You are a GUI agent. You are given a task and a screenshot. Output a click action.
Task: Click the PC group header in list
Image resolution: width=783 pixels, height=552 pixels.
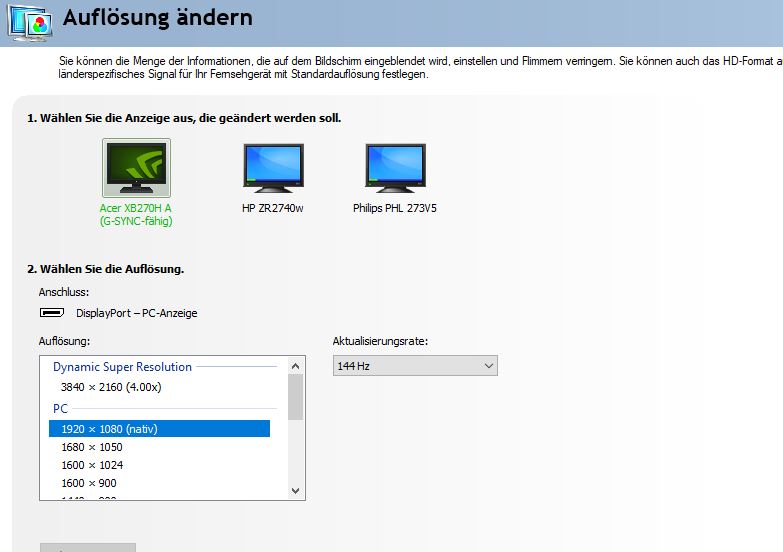point(60,409)
